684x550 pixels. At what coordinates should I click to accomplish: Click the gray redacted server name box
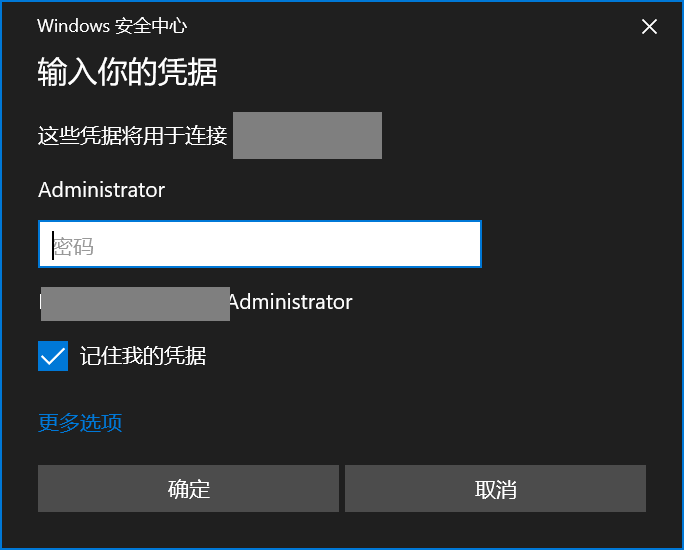click(x=307, y=136)
